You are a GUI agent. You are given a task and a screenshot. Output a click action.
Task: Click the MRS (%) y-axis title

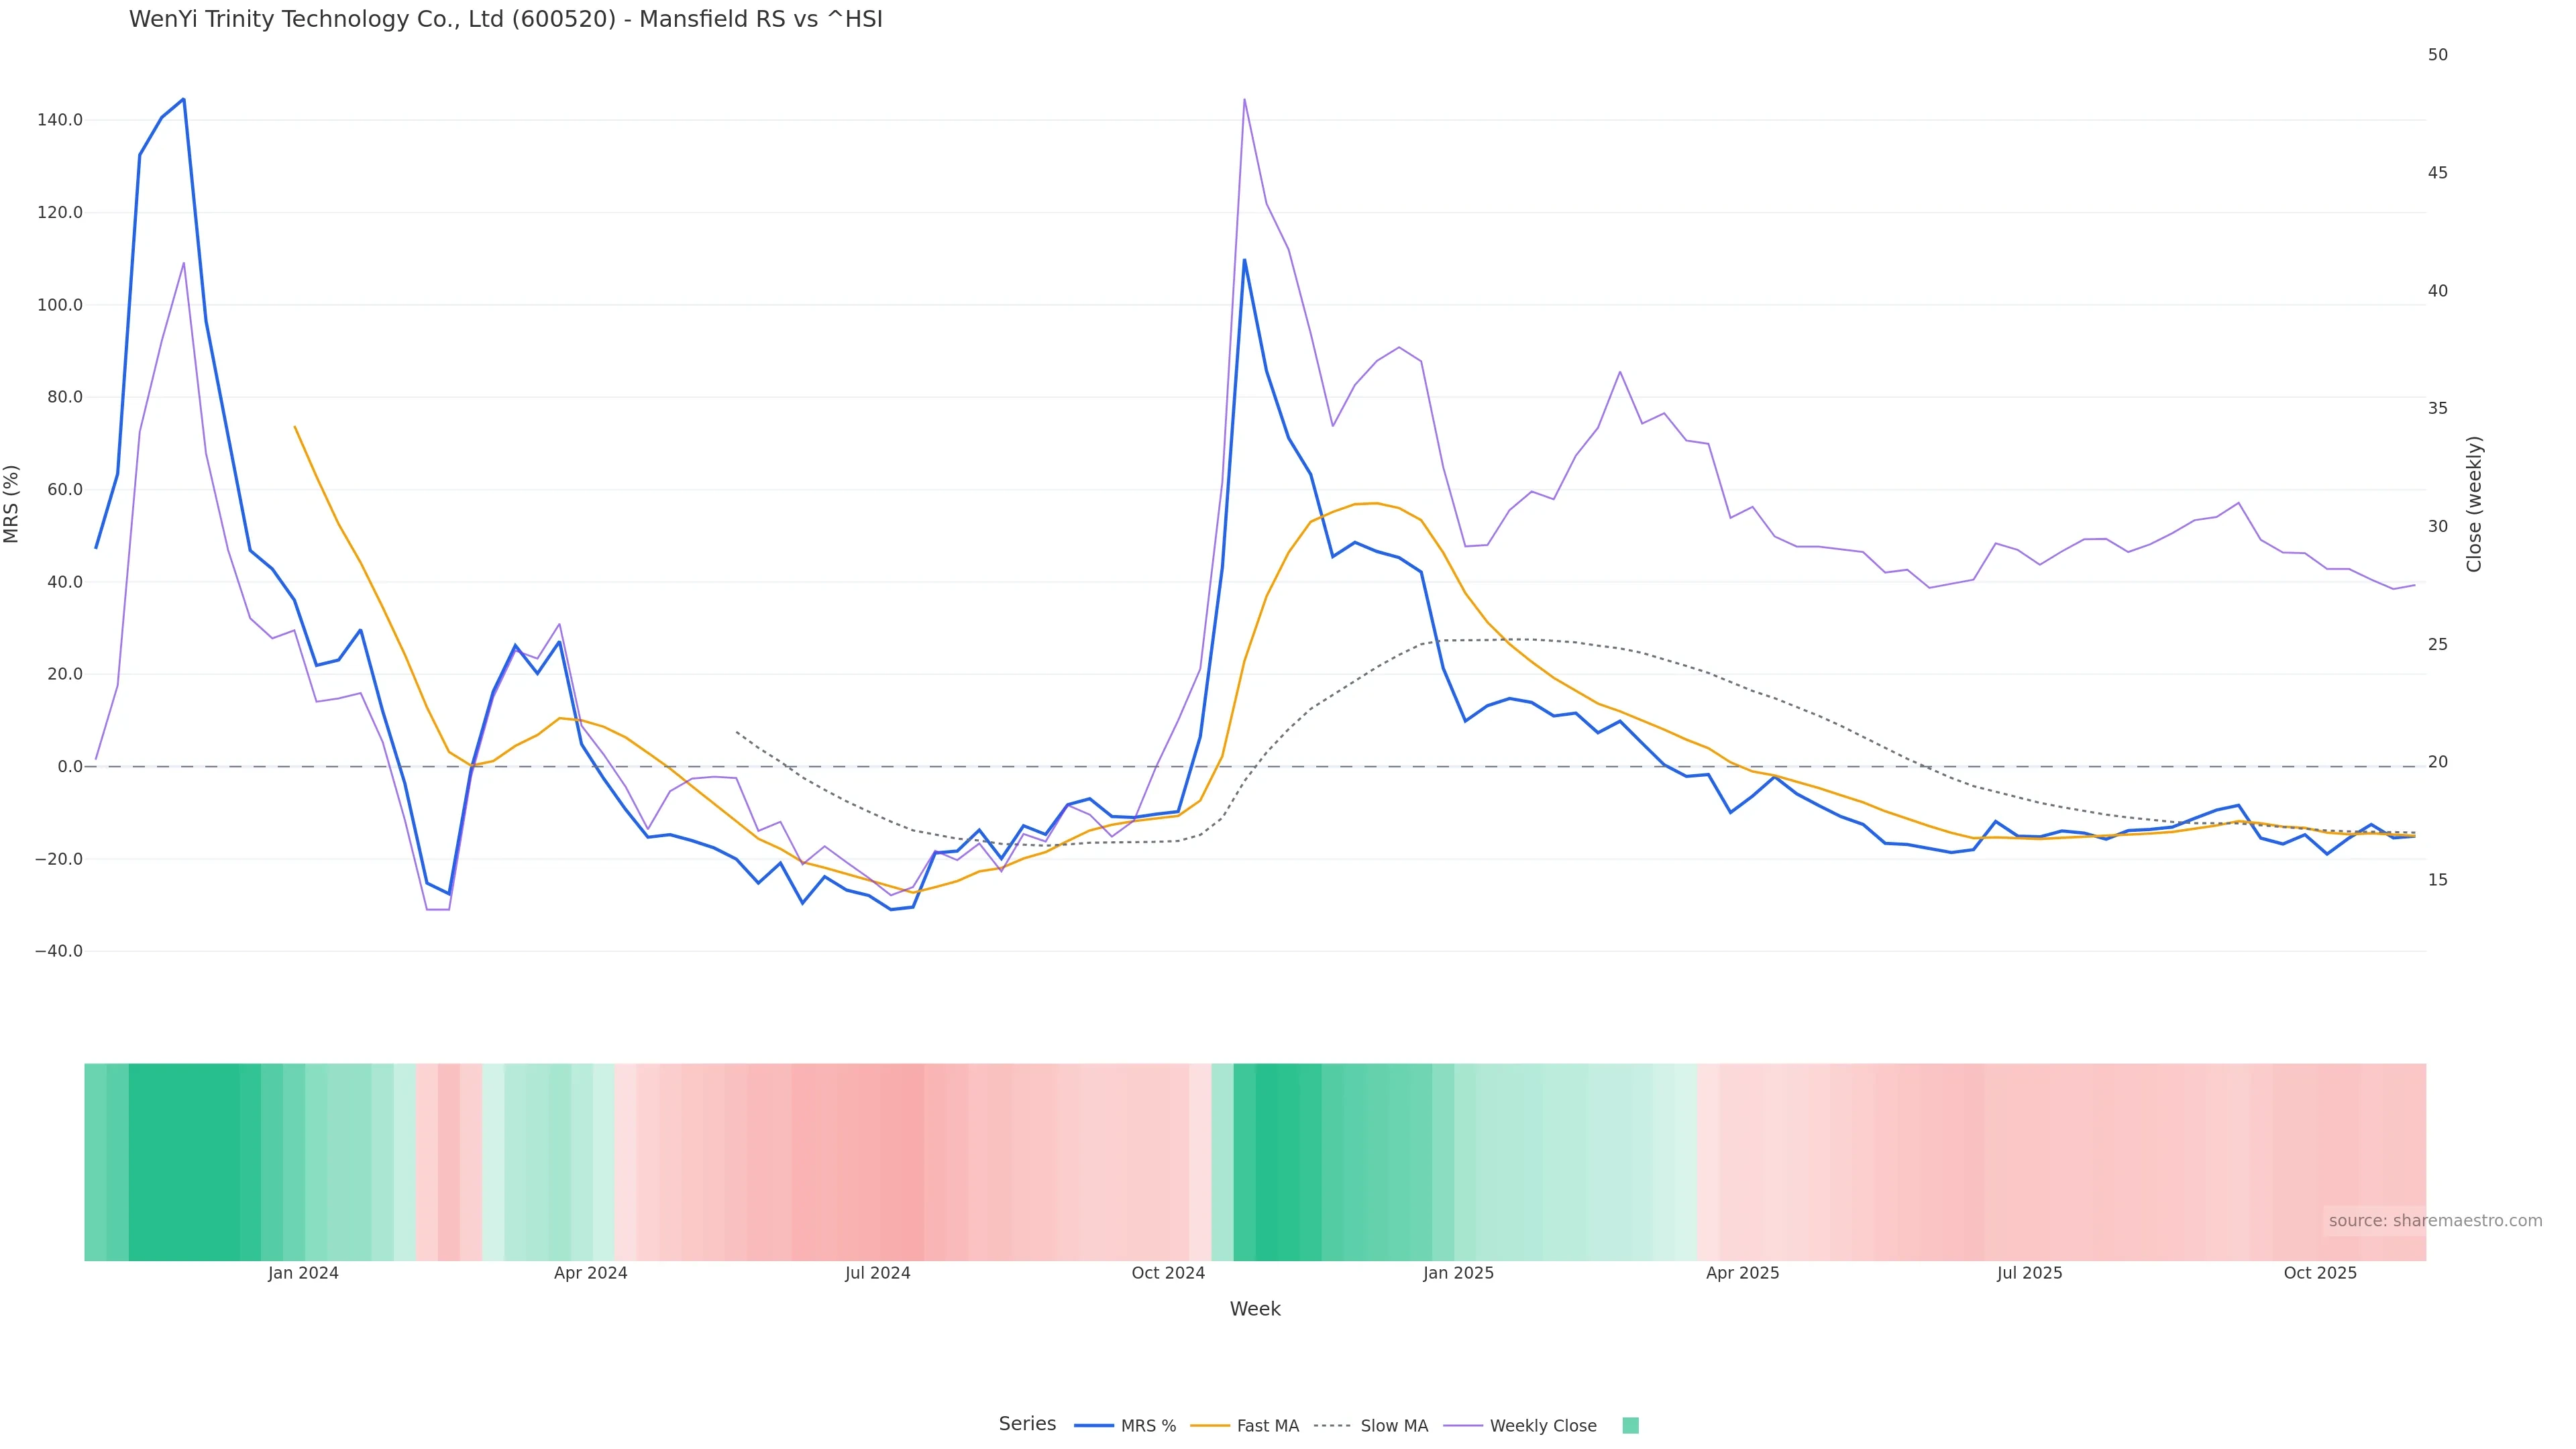(12, 504)
